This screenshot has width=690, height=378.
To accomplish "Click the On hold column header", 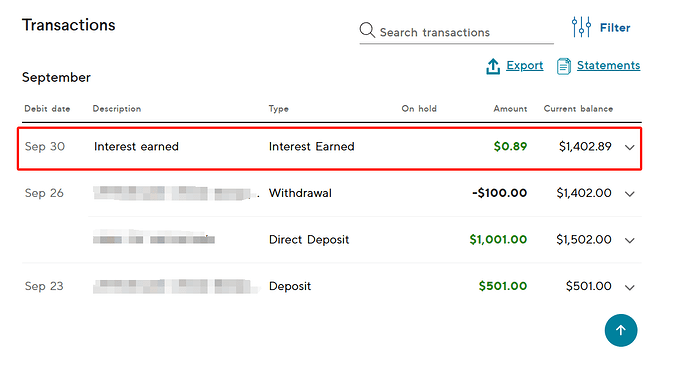I will pyautogui.click(x=419, y=109).
